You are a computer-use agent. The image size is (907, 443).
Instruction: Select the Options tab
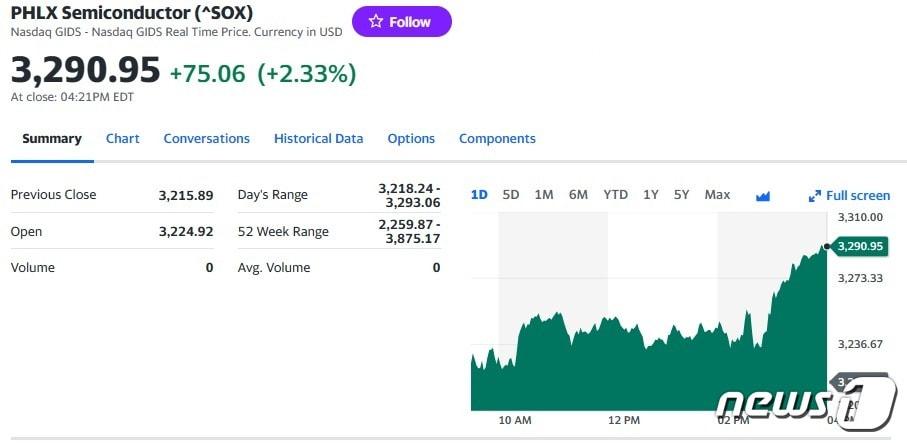(411, 139)
